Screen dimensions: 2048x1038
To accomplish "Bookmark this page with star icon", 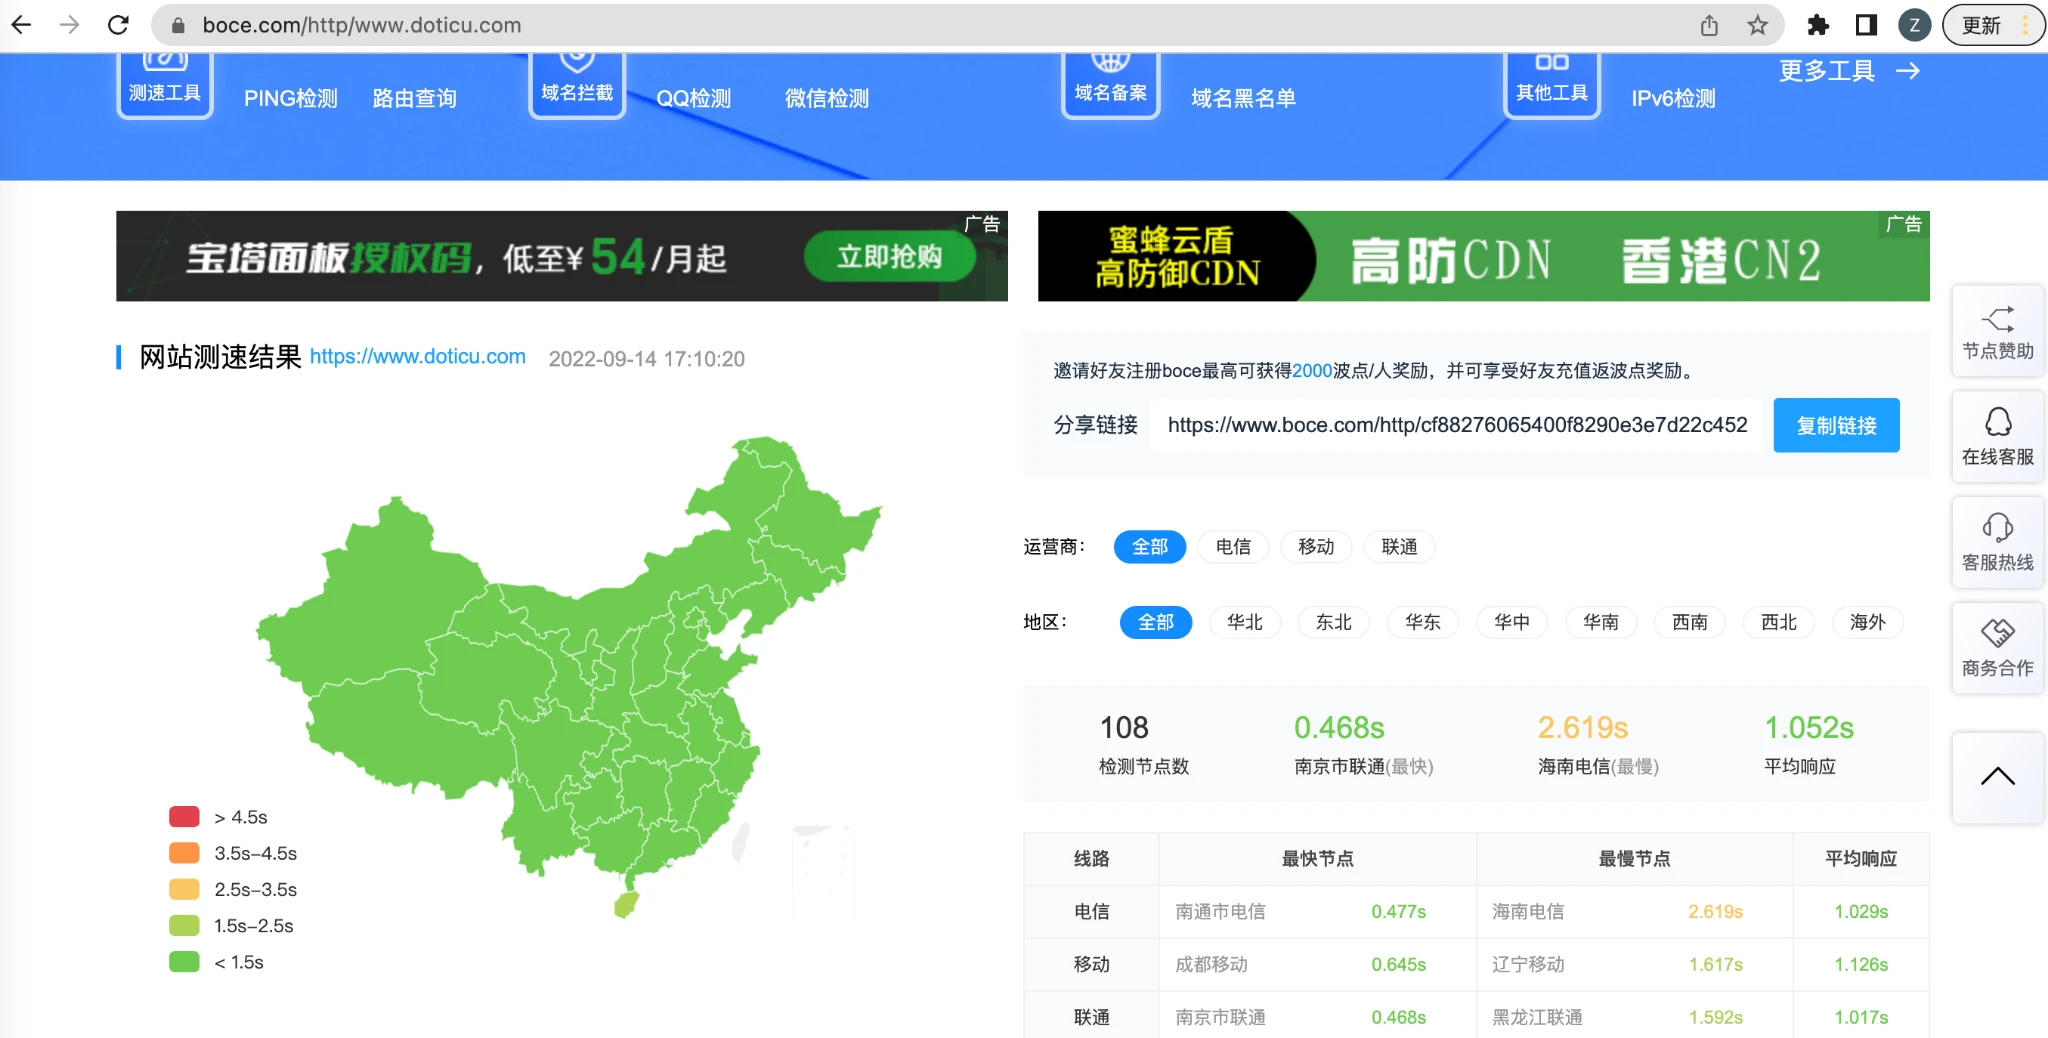I will tap(1757, 25).
